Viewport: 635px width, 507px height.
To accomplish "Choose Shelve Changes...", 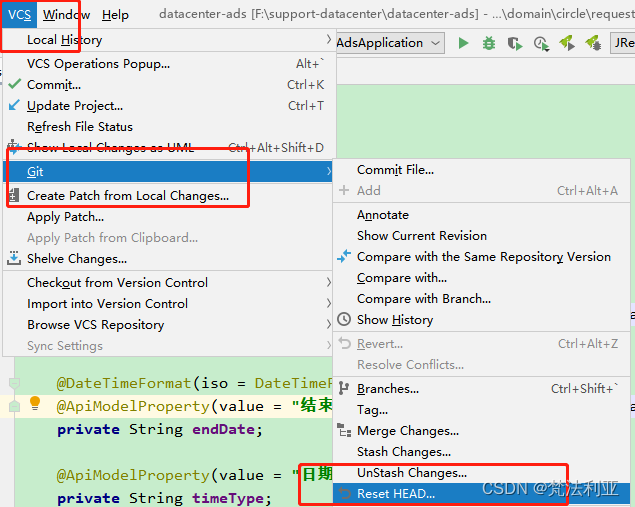I will point(167,258).
